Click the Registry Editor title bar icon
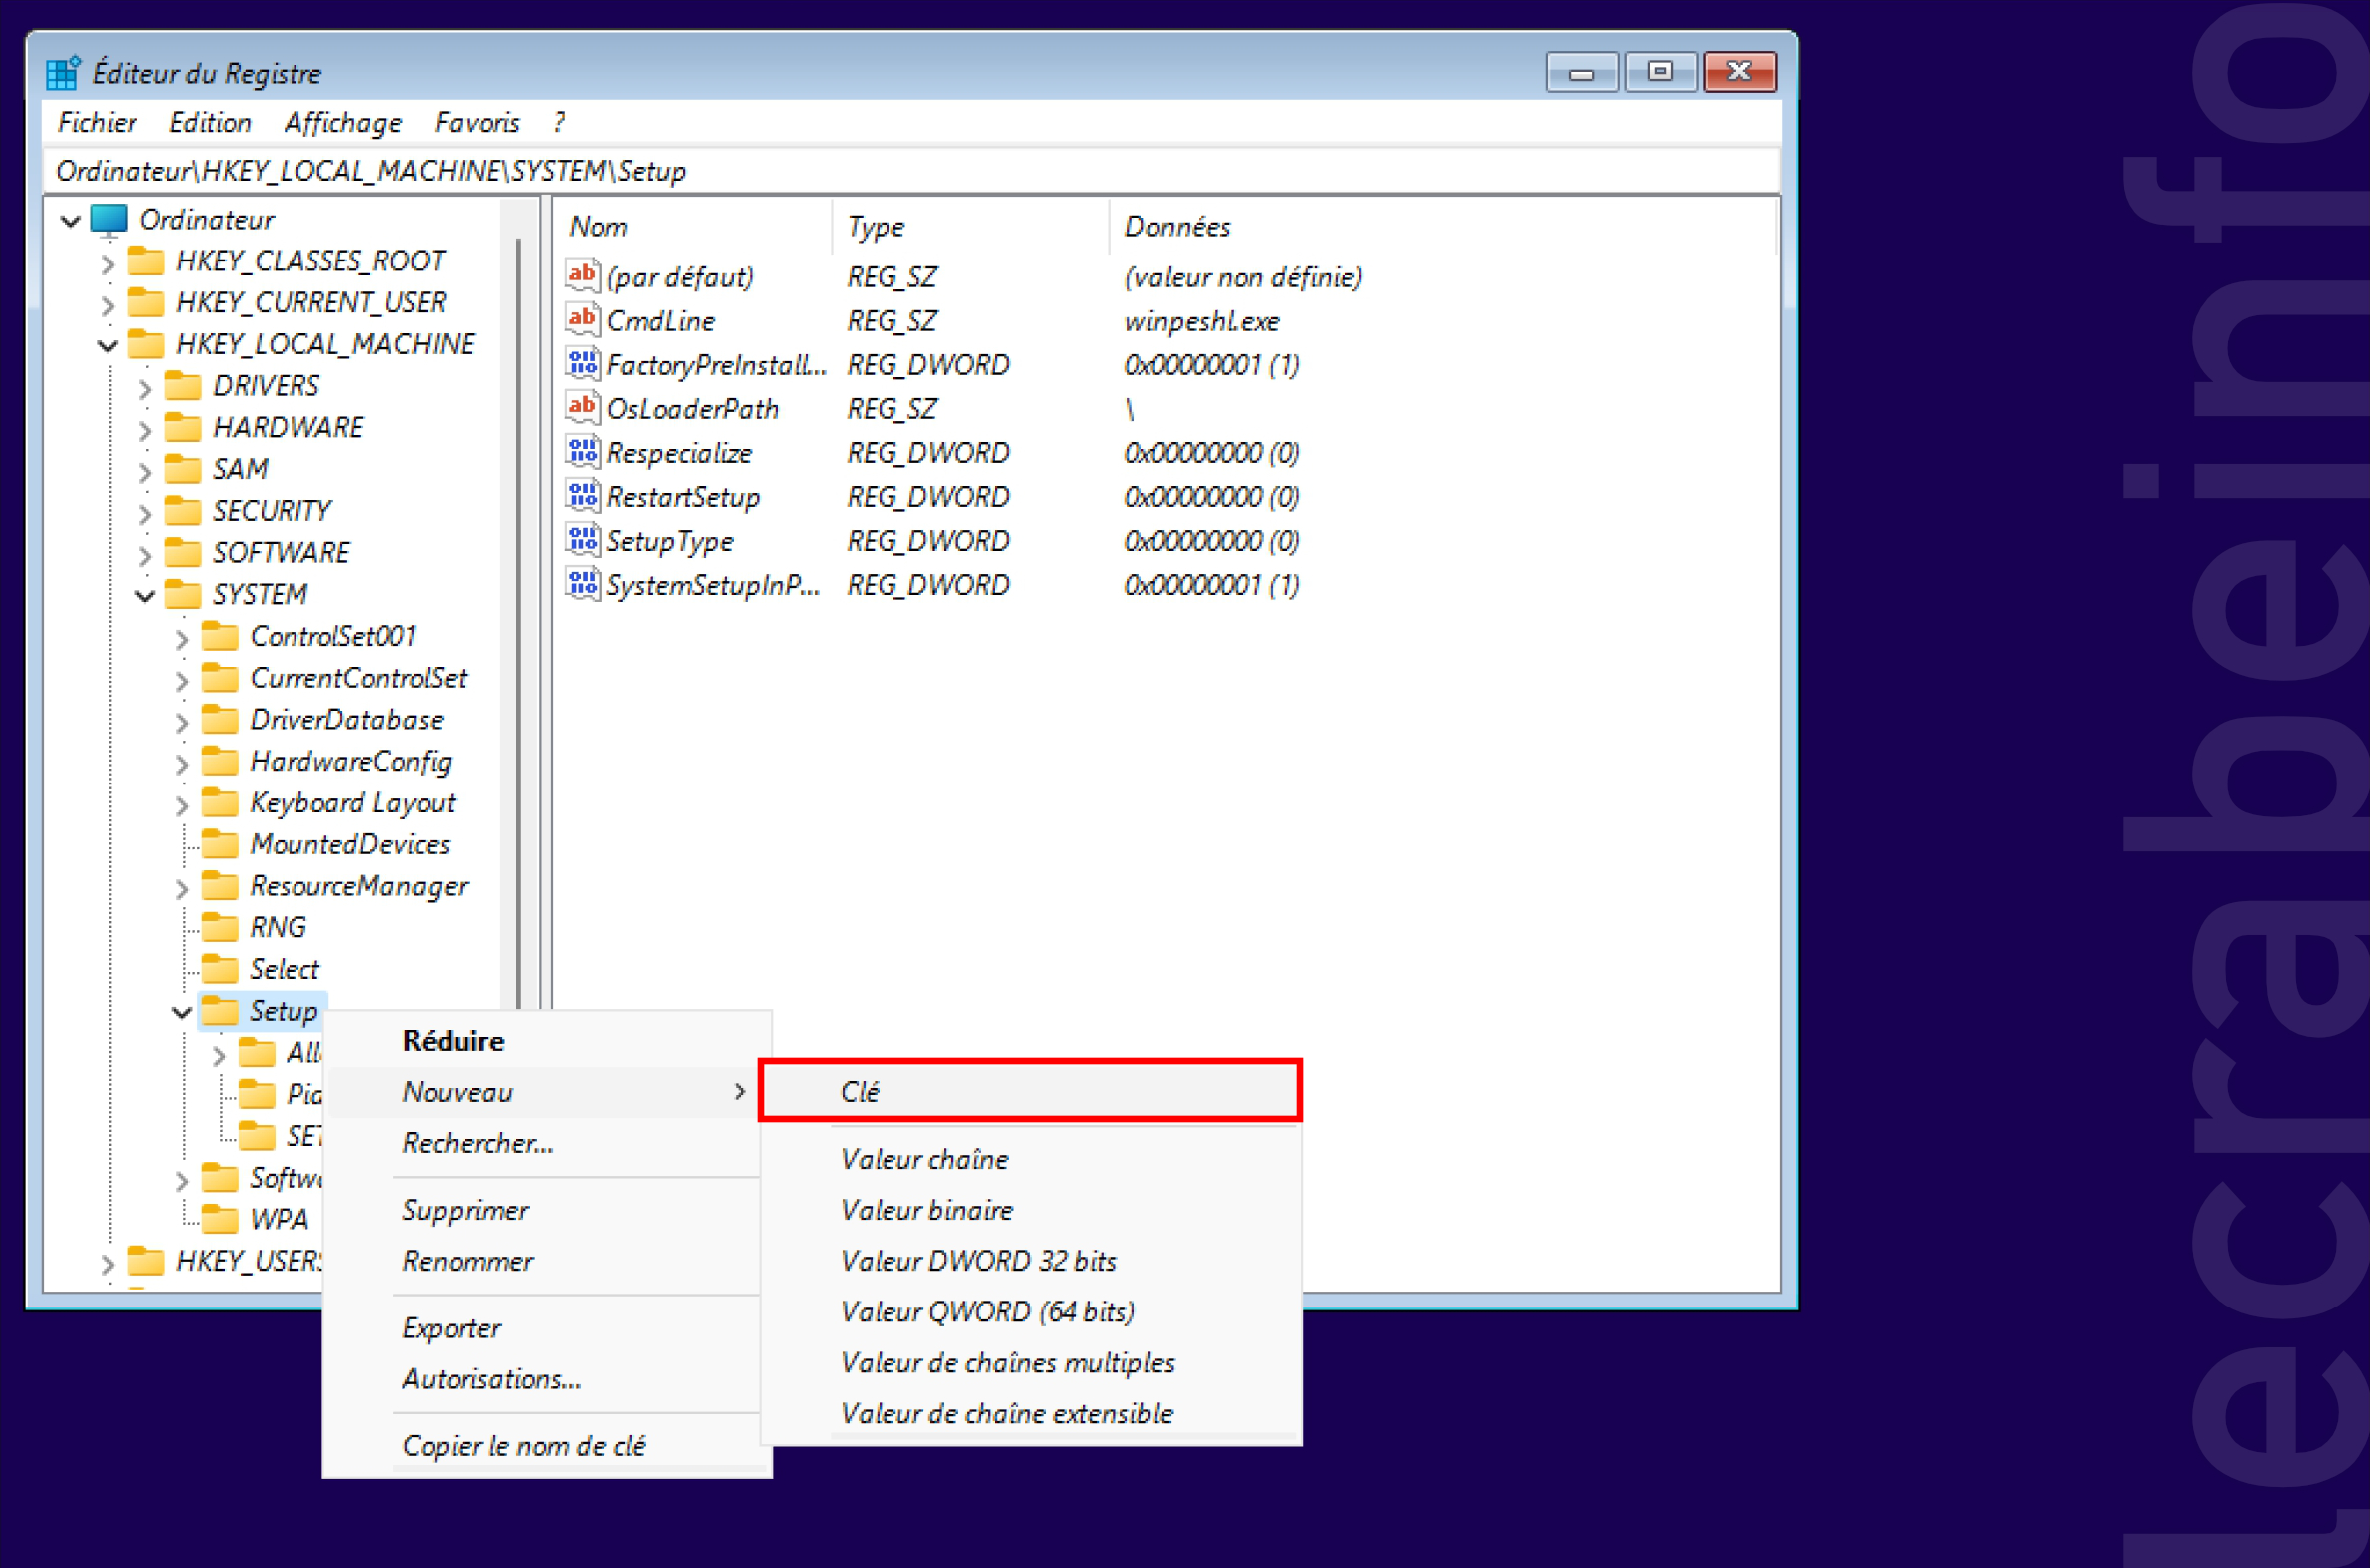This screenshot has width=2370, height=1568. tap(63, 72)
